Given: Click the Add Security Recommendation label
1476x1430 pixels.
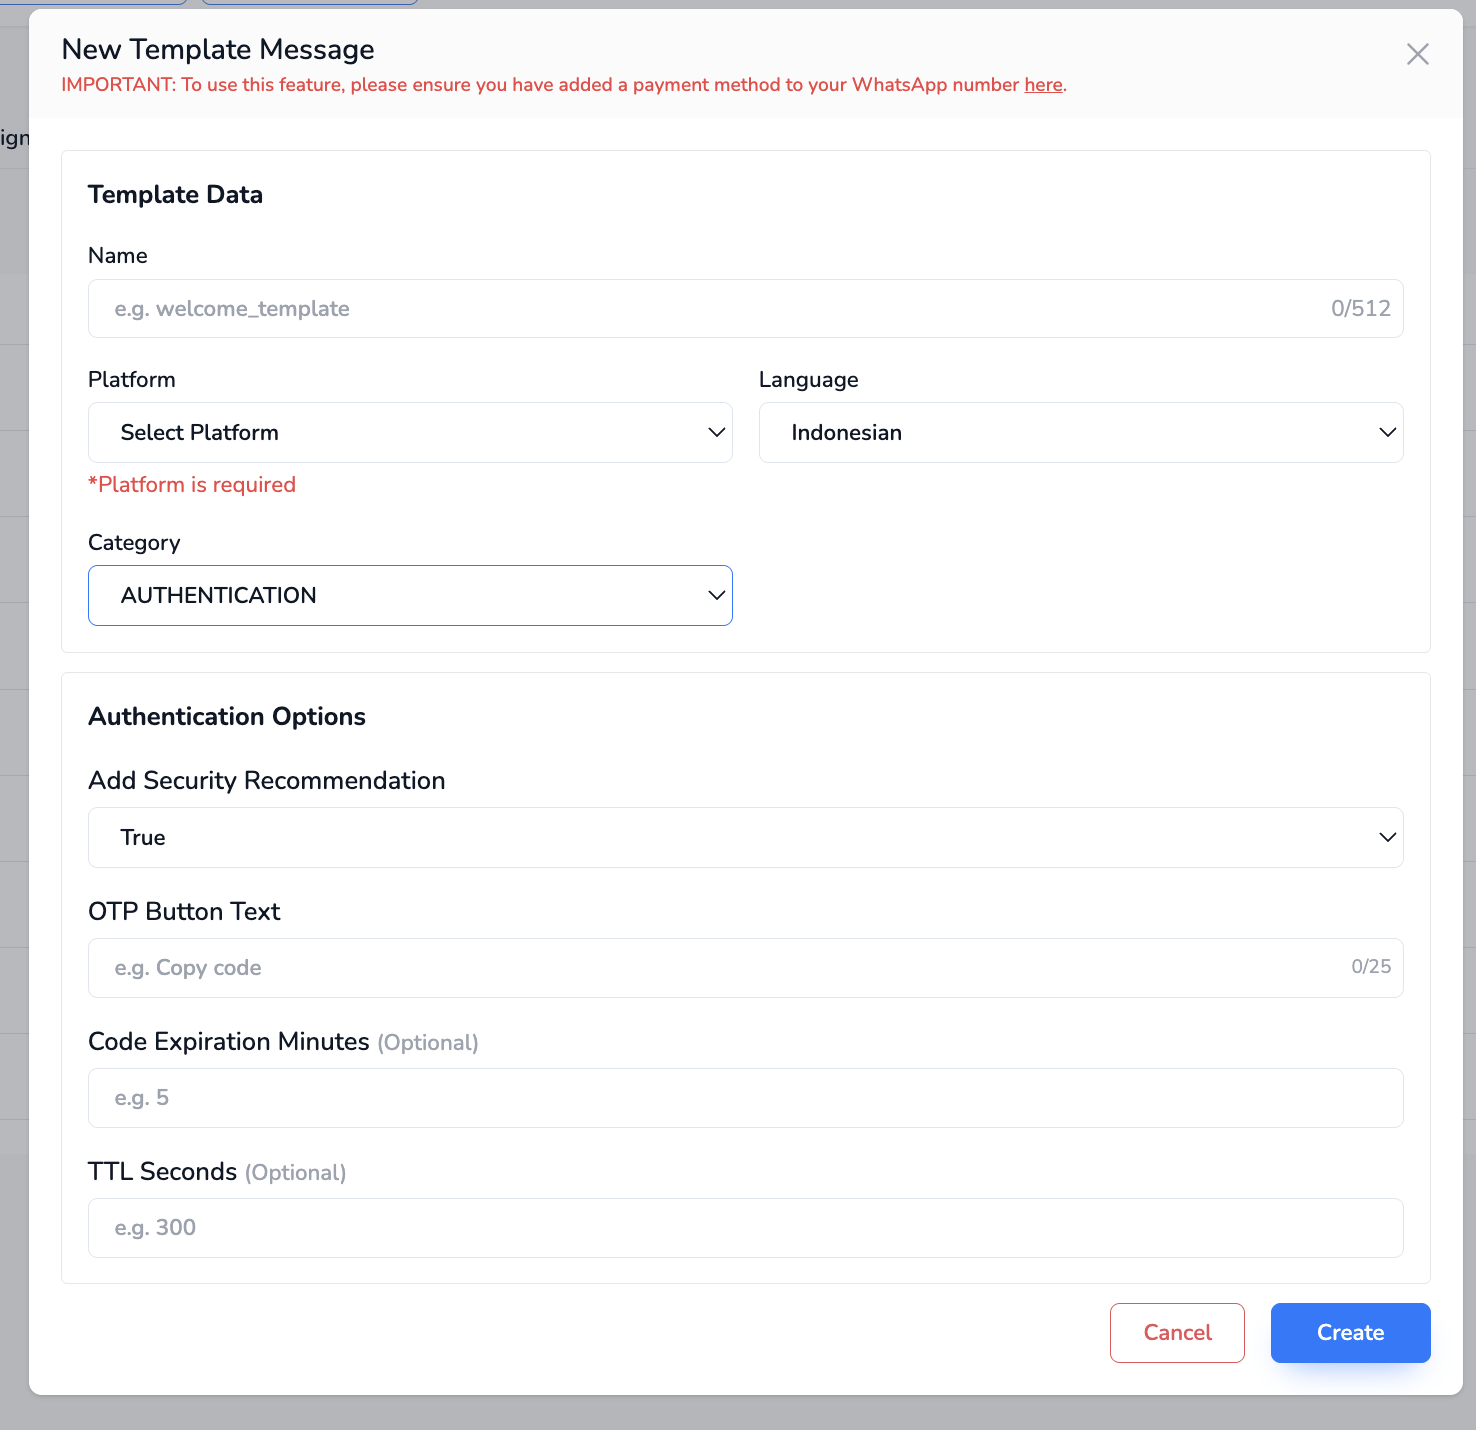Looking at the screenshot, I should (x=267, y=781).
